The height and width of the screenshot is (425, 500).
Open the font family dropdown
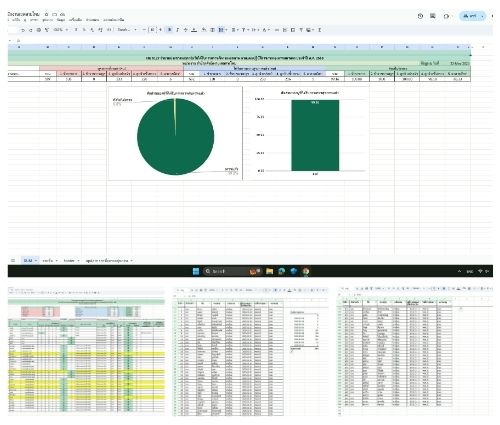tap(127, 30)
